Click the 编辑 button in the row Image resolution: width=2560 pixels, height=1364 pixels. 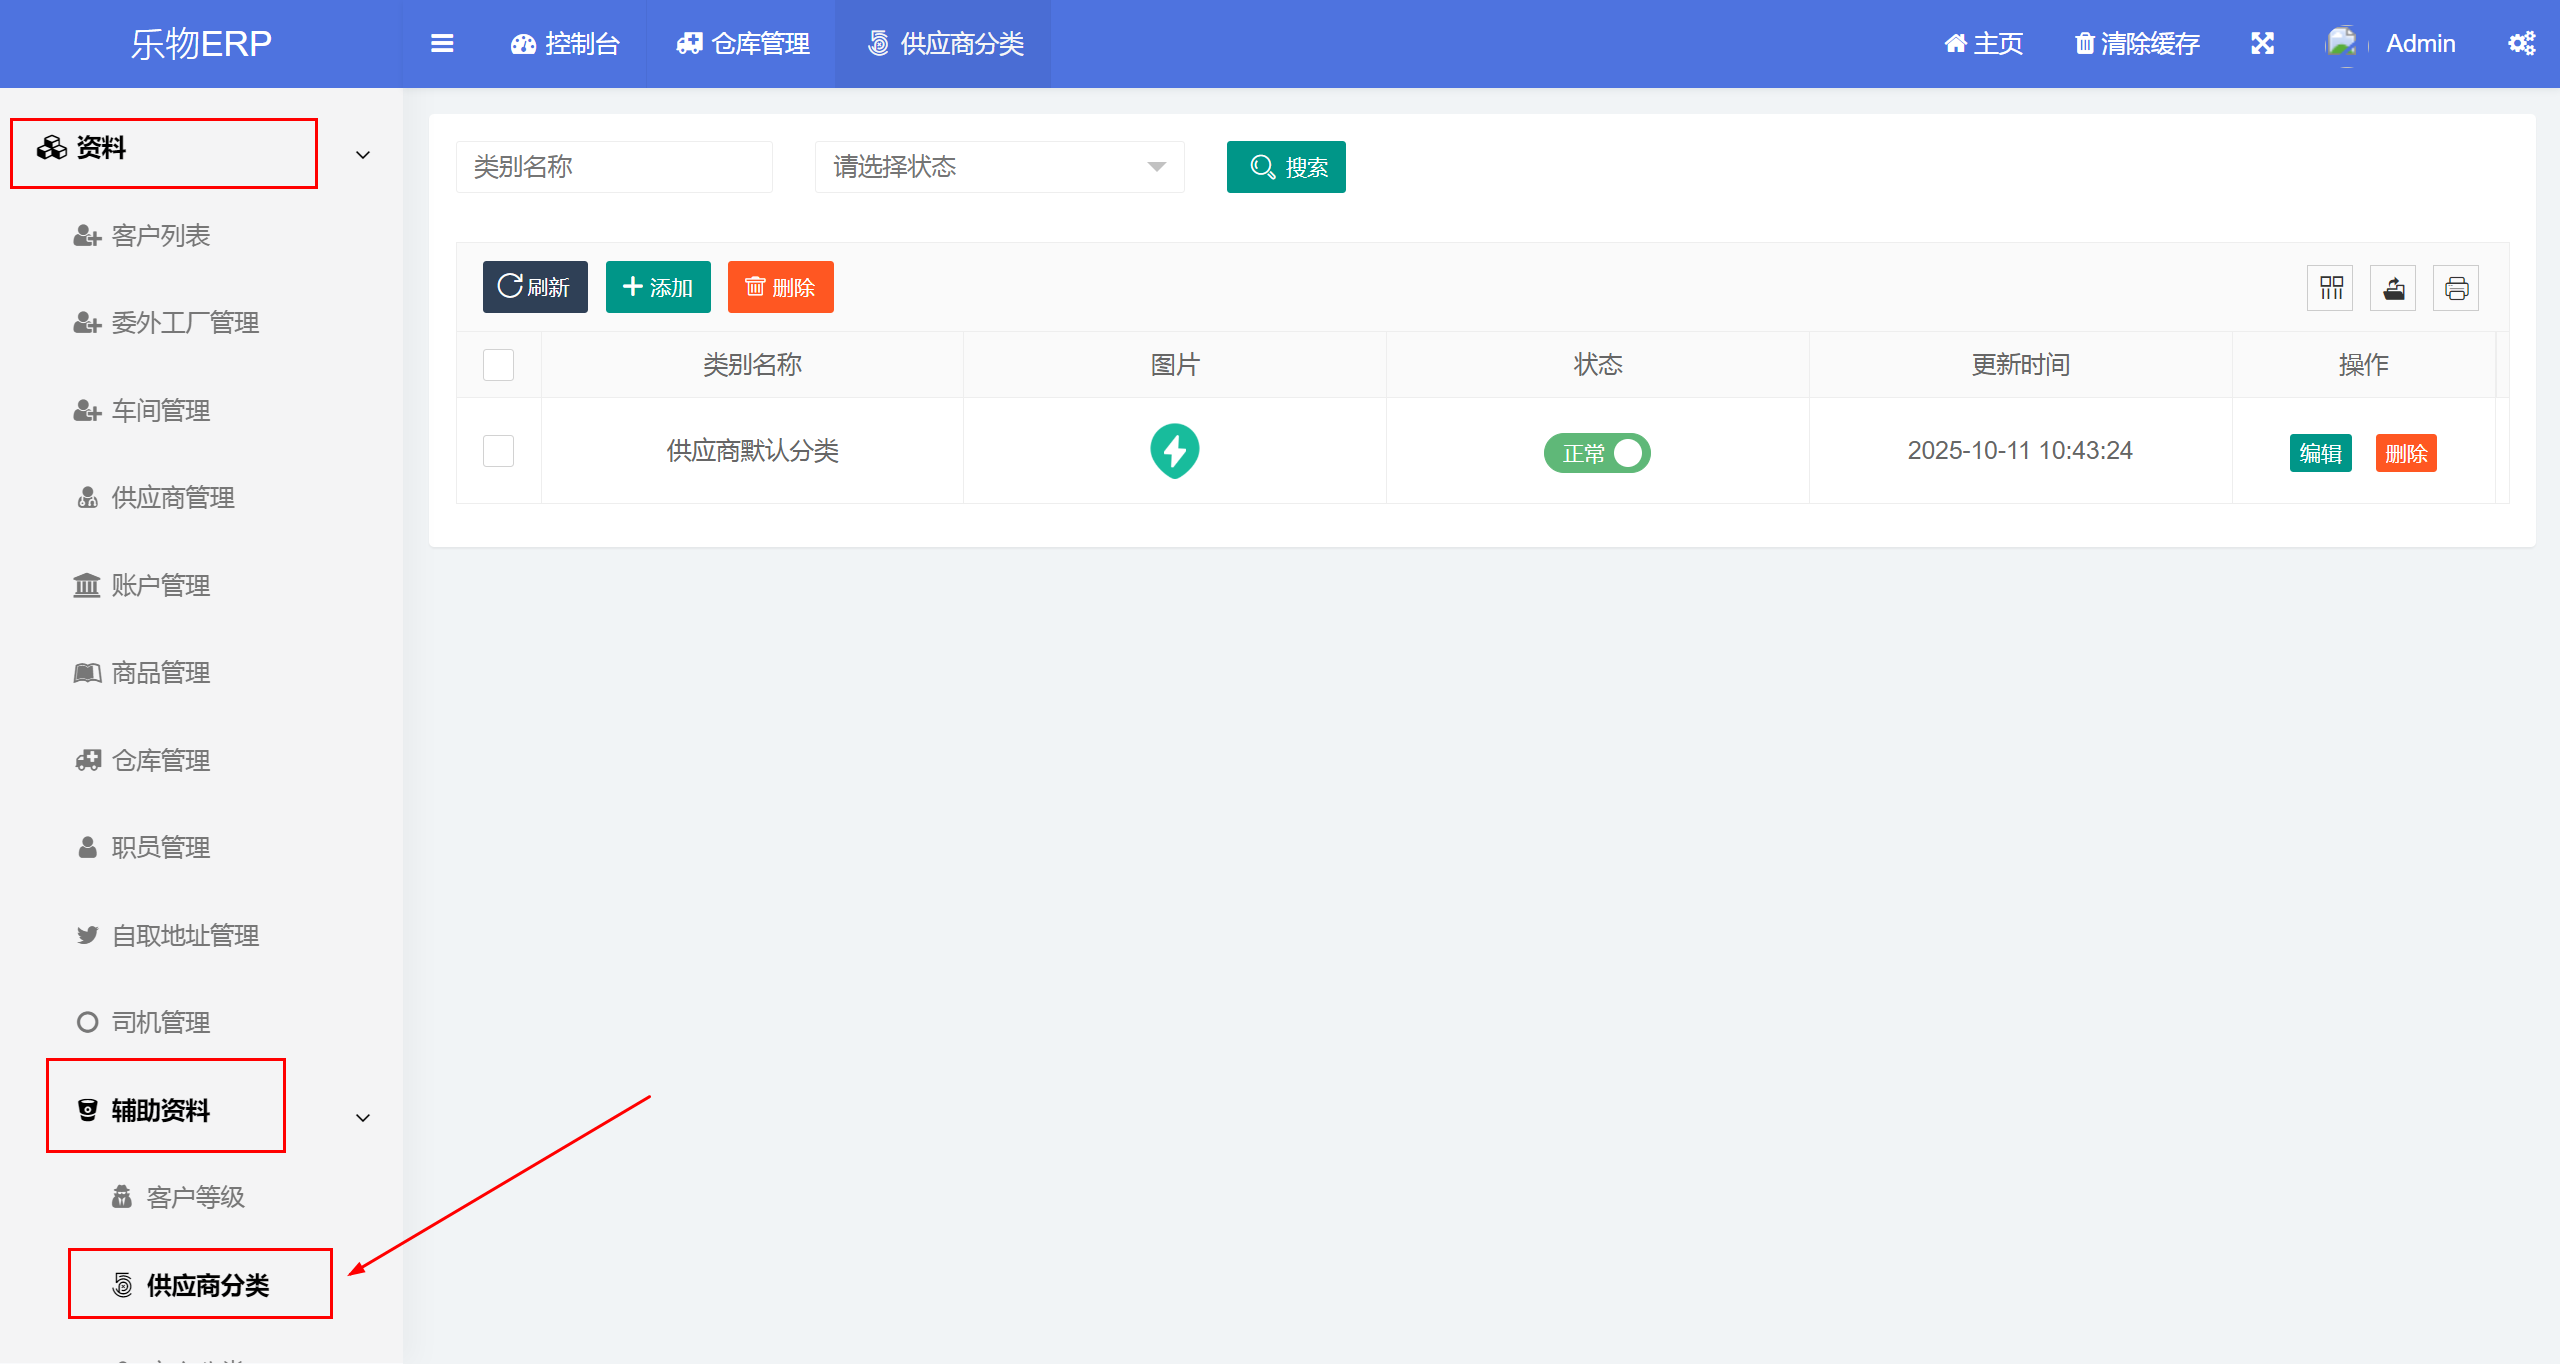point(2320,453)
